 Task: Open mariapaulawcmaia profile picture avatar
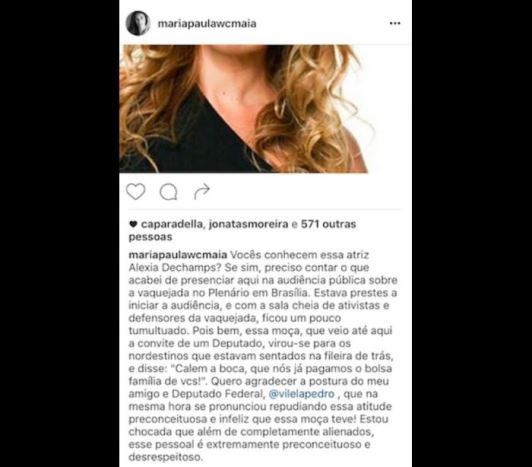point(138,23)
